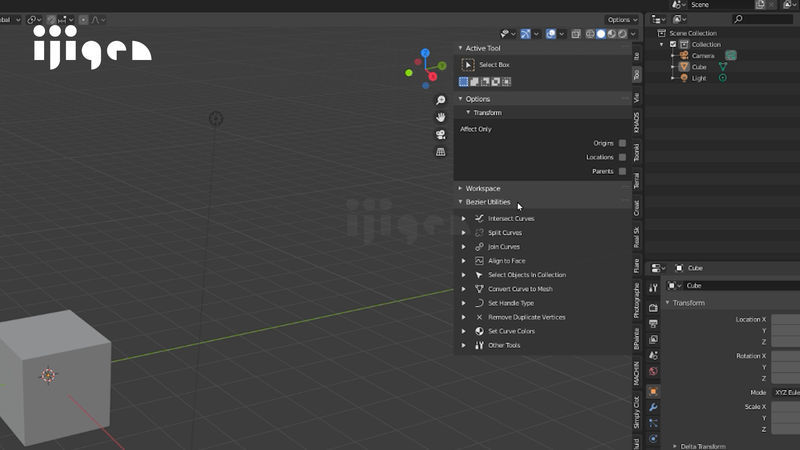Open the Options dropdown in viewport header
The width and height of the screenshot is (800, 450).
click(622, 20)
